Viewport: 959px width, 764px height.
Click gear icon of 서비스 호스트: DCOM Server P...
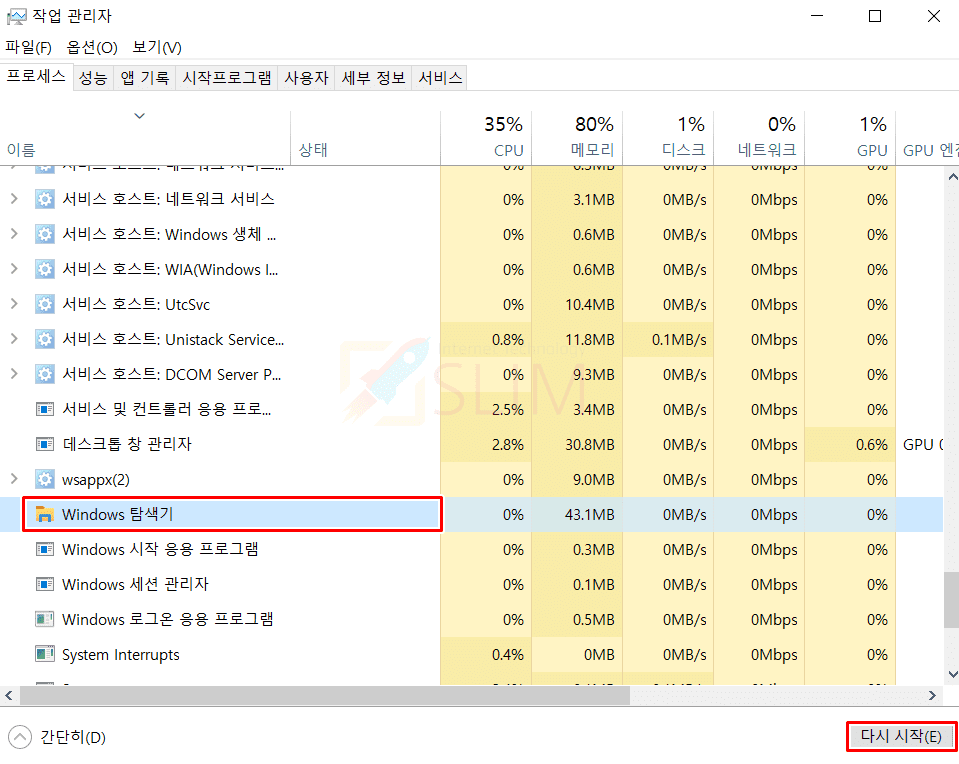[45, 374]
